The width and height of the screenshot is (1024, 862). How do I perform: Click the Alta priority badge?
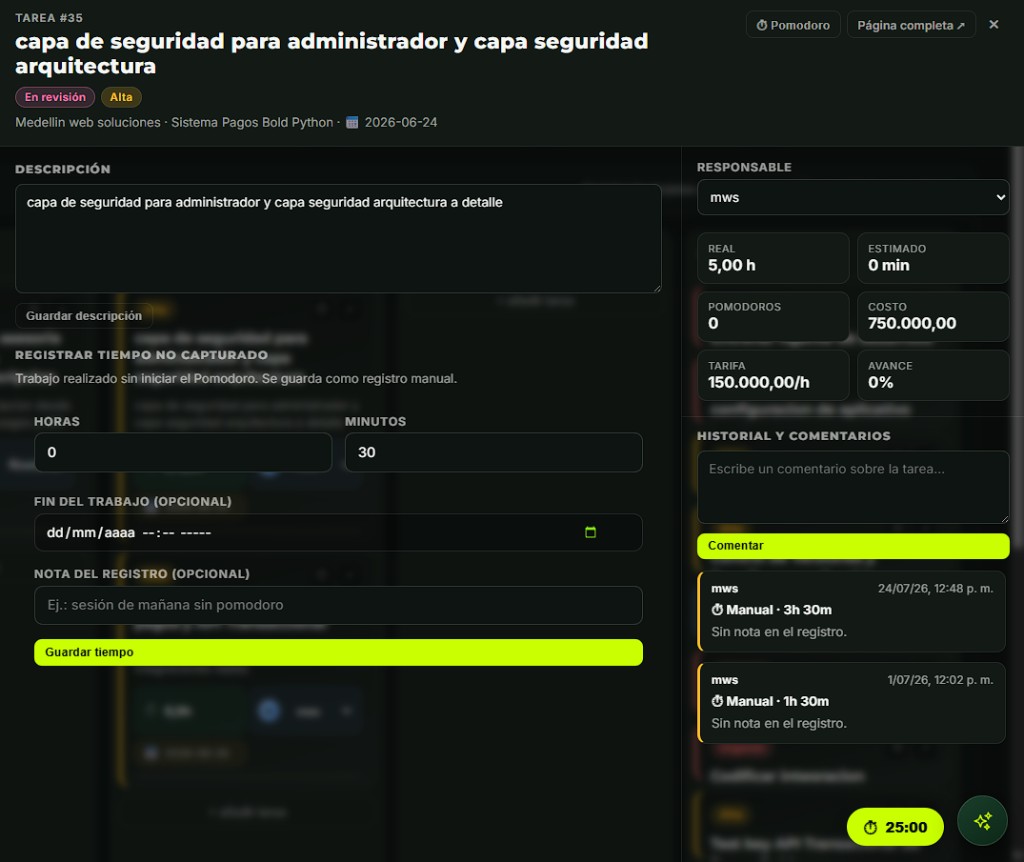point(121,97)
